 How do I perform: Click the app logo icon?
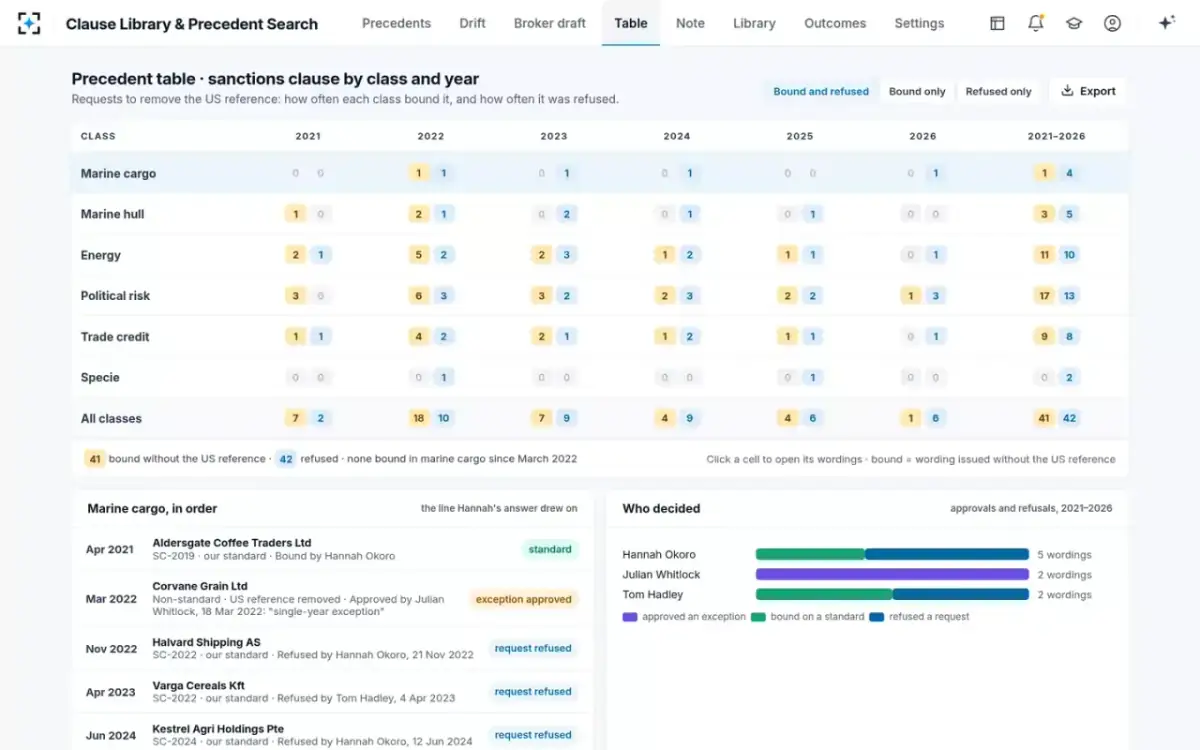click(29, 23)
